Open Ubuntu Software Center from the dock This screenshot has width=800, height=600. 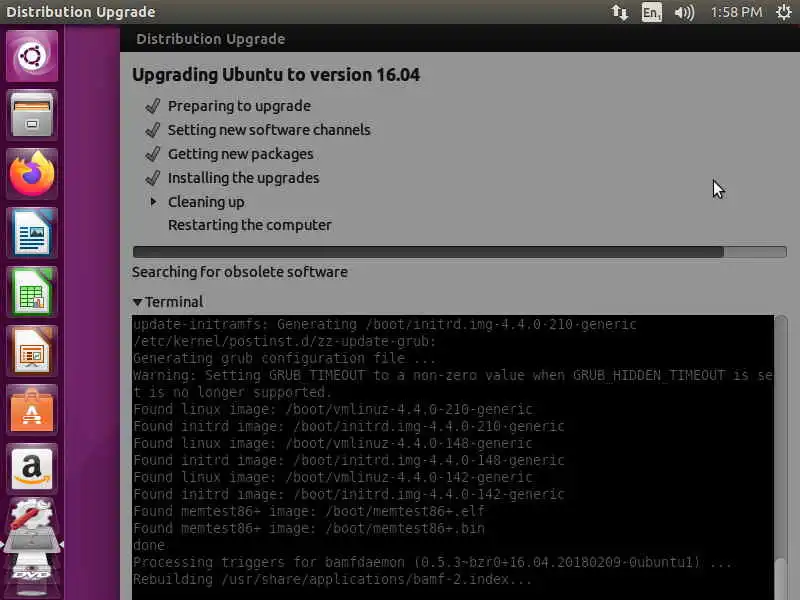(32, 410)
